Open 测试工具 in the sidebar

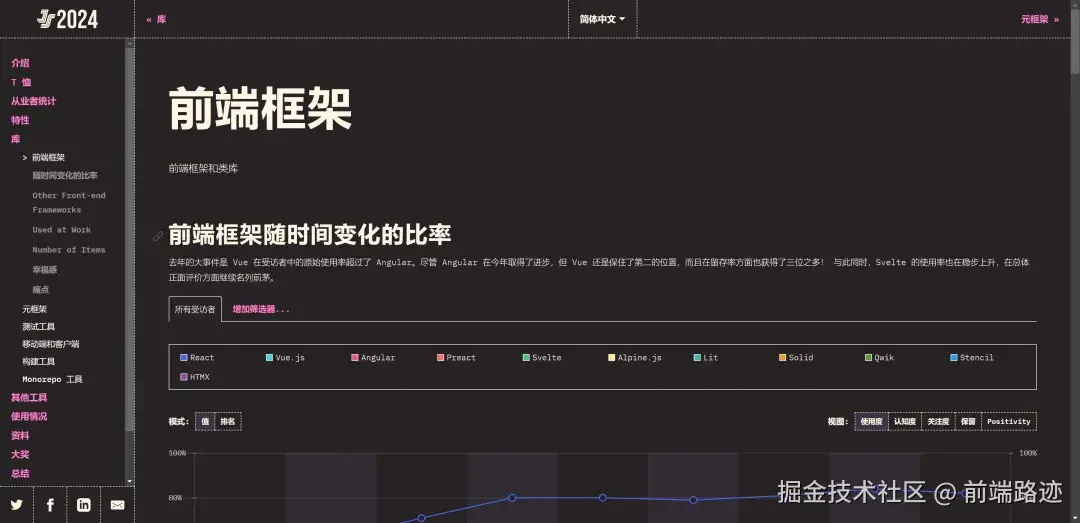tap(39, 327)
